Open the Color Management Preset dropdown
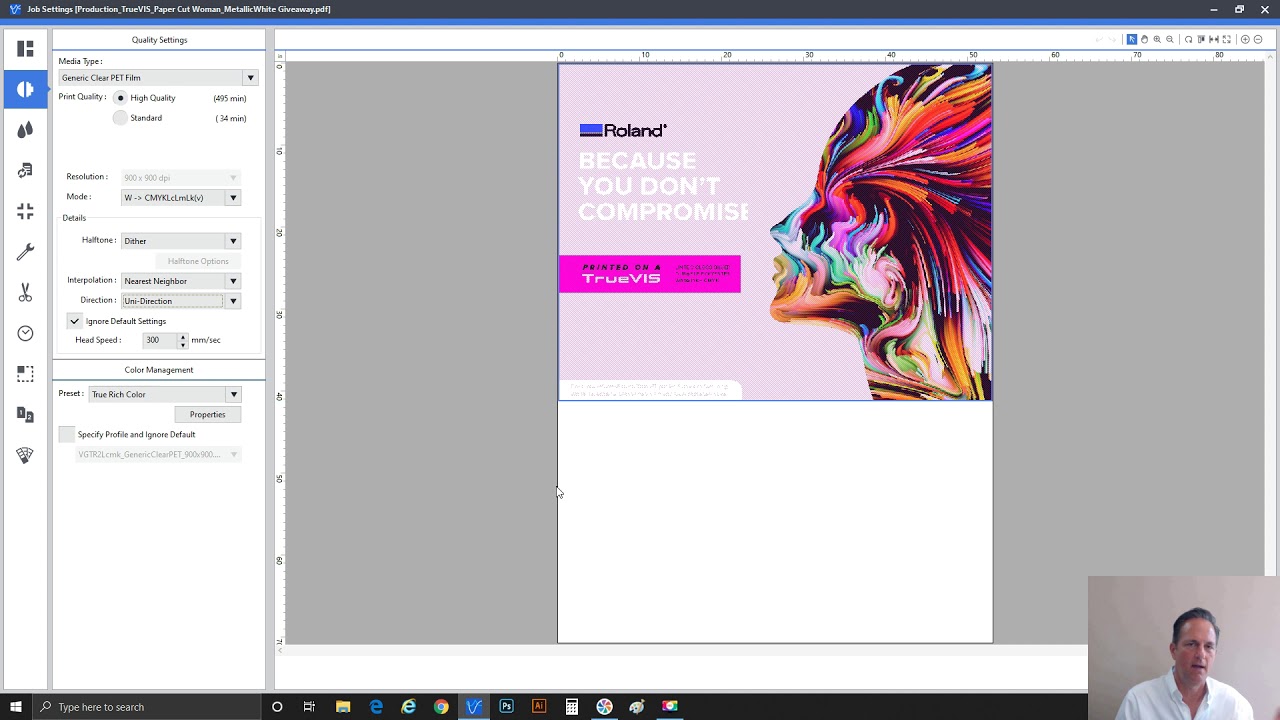The width and height of the screenshot is (1280, 720). coord(164,394)
